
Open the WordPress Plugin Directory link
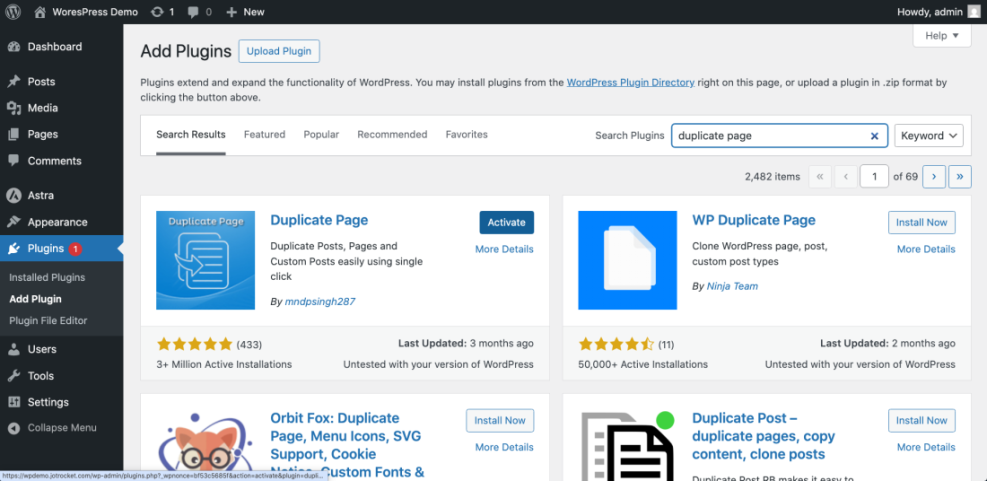tap(631, 82)
